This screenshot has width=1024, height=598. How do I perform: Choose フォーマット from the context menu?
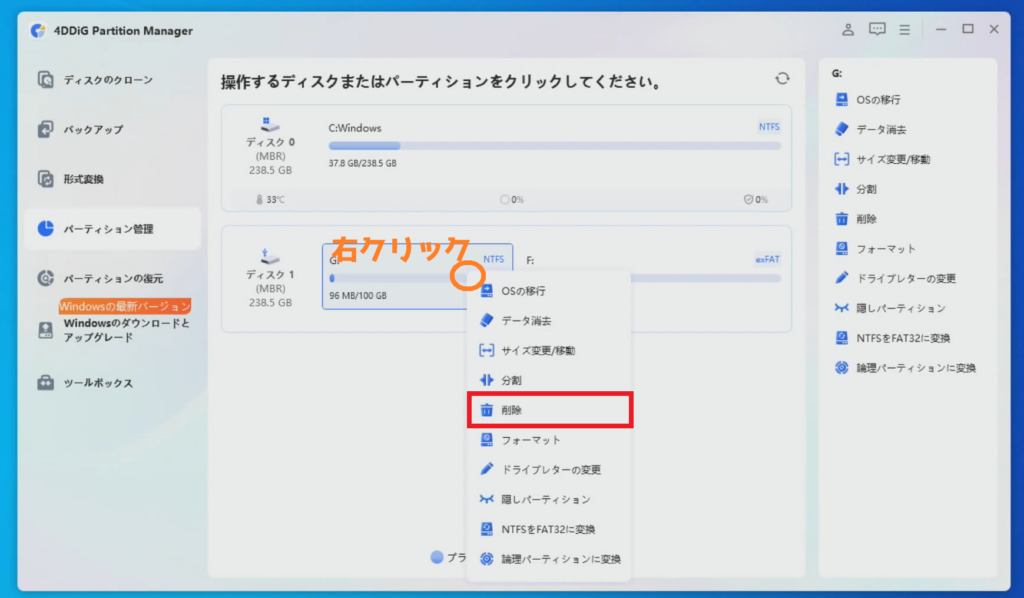coord(530,440)
